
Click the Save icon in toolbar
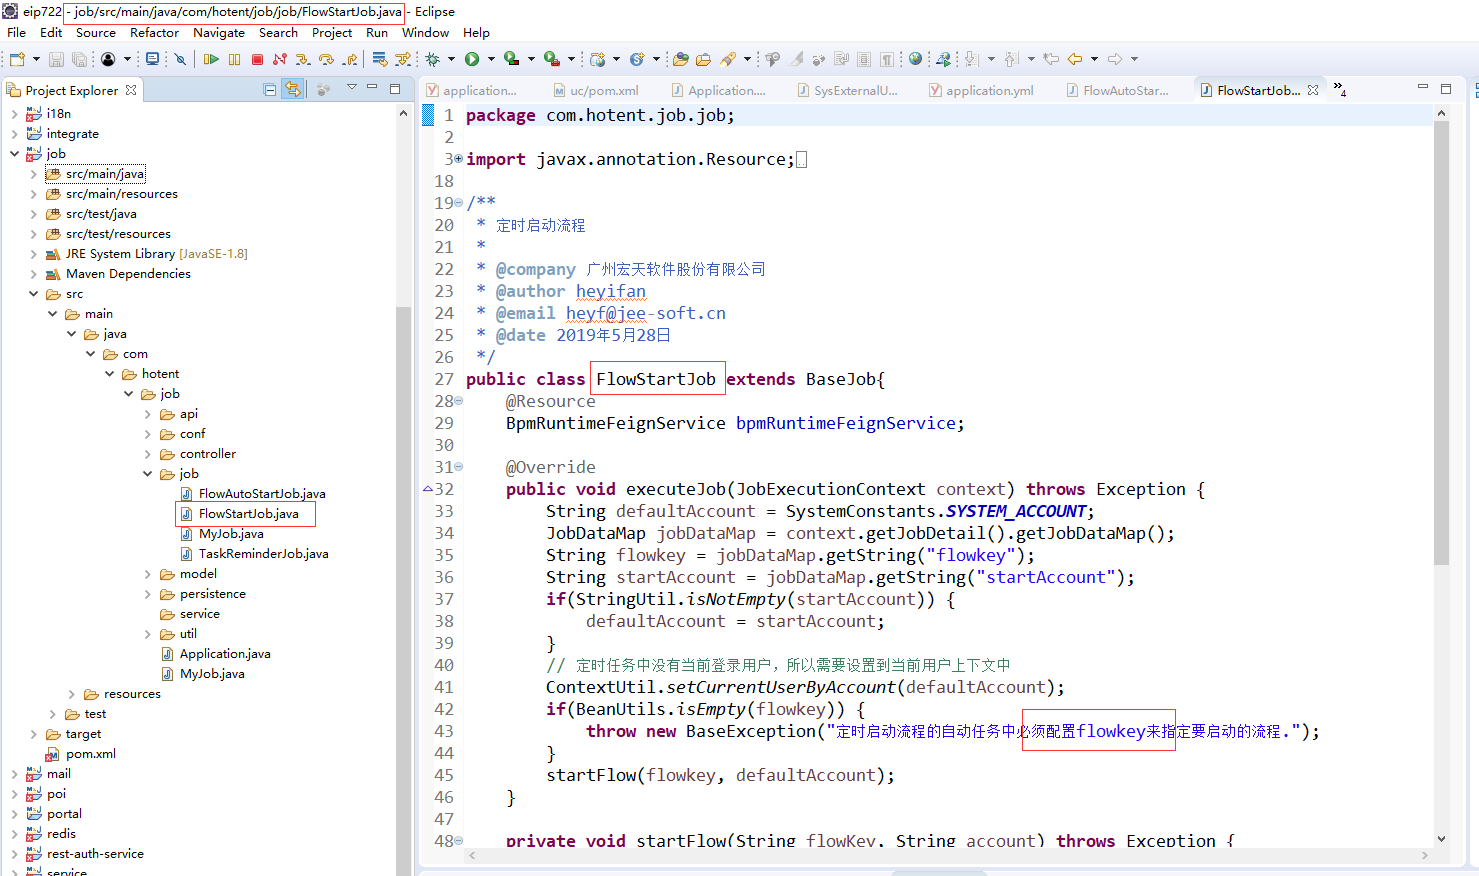(57, 60)
